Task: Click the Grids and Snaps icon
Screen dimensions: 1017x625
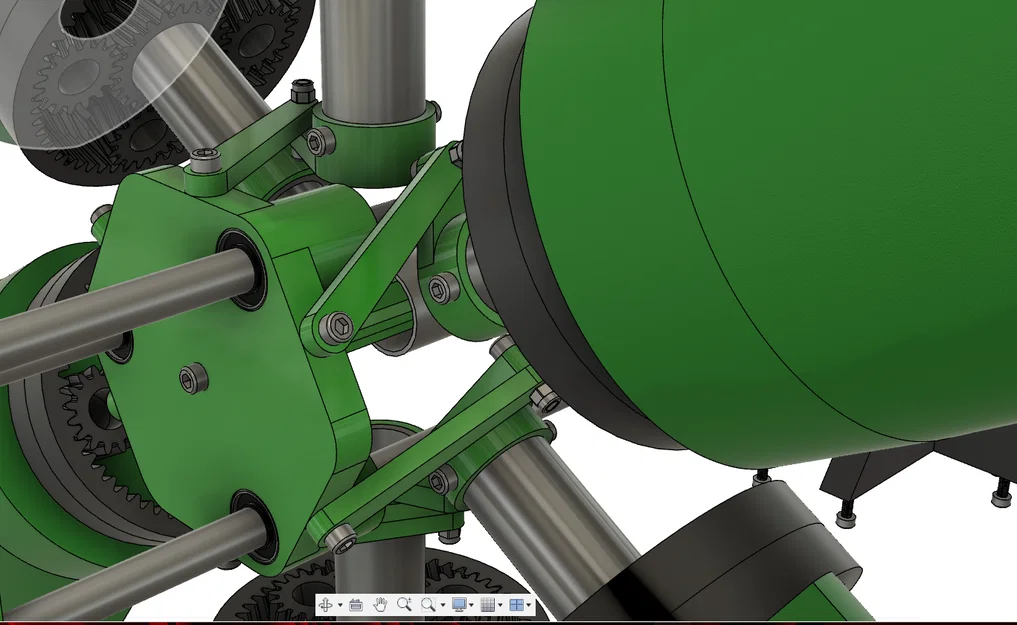Action: pos(486,604)
